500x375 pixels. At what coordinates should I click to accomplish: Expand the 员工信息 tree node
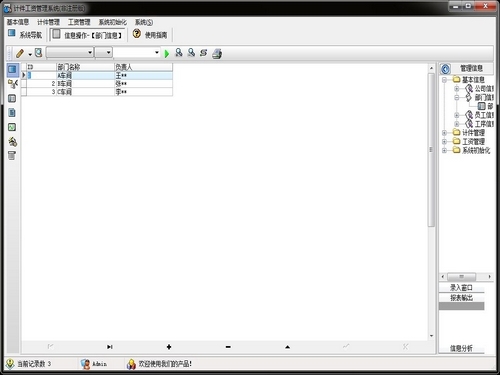coord(457,115)
